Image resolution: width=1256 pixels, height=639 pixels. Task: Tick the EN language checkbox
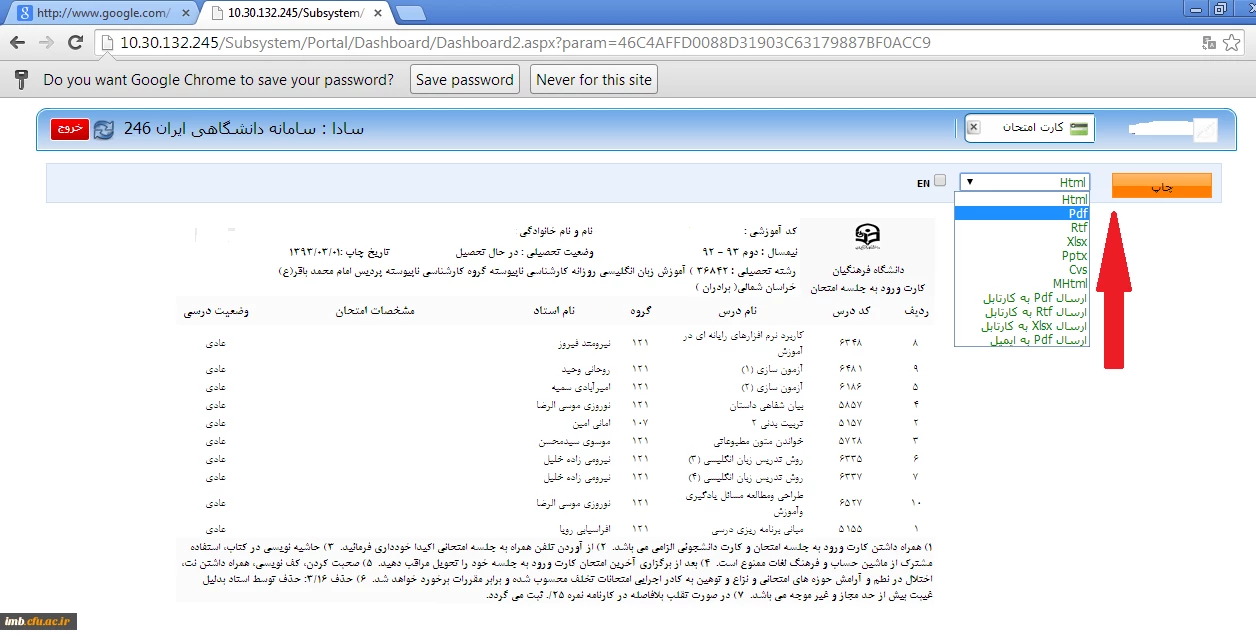tap(939, 182)
